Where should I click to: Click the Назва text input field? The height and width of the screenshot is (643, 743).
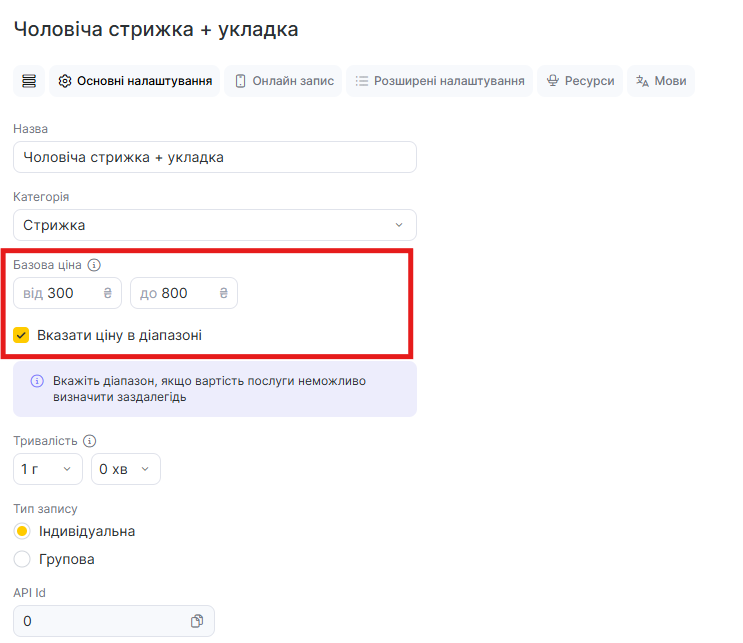point(215,157)
